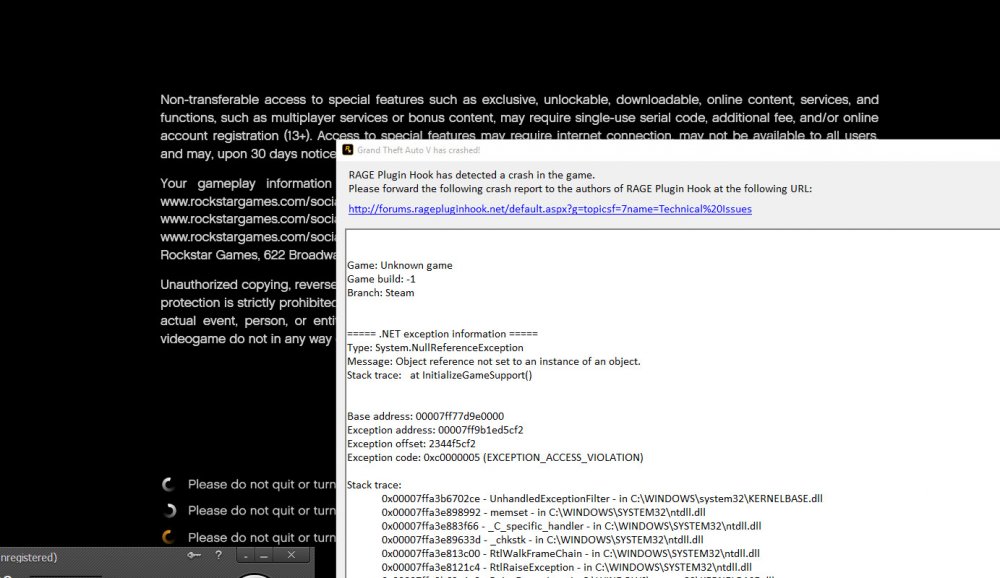Select 'Exception address: 00007ff9b1ed5cf2' line
This screenshot has height=578, width=1000.
435,430
